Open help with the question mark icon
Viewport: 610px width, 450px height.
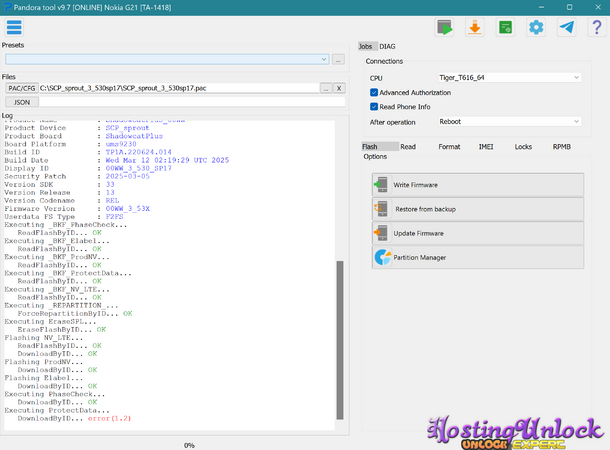click(x=596, y=27)
